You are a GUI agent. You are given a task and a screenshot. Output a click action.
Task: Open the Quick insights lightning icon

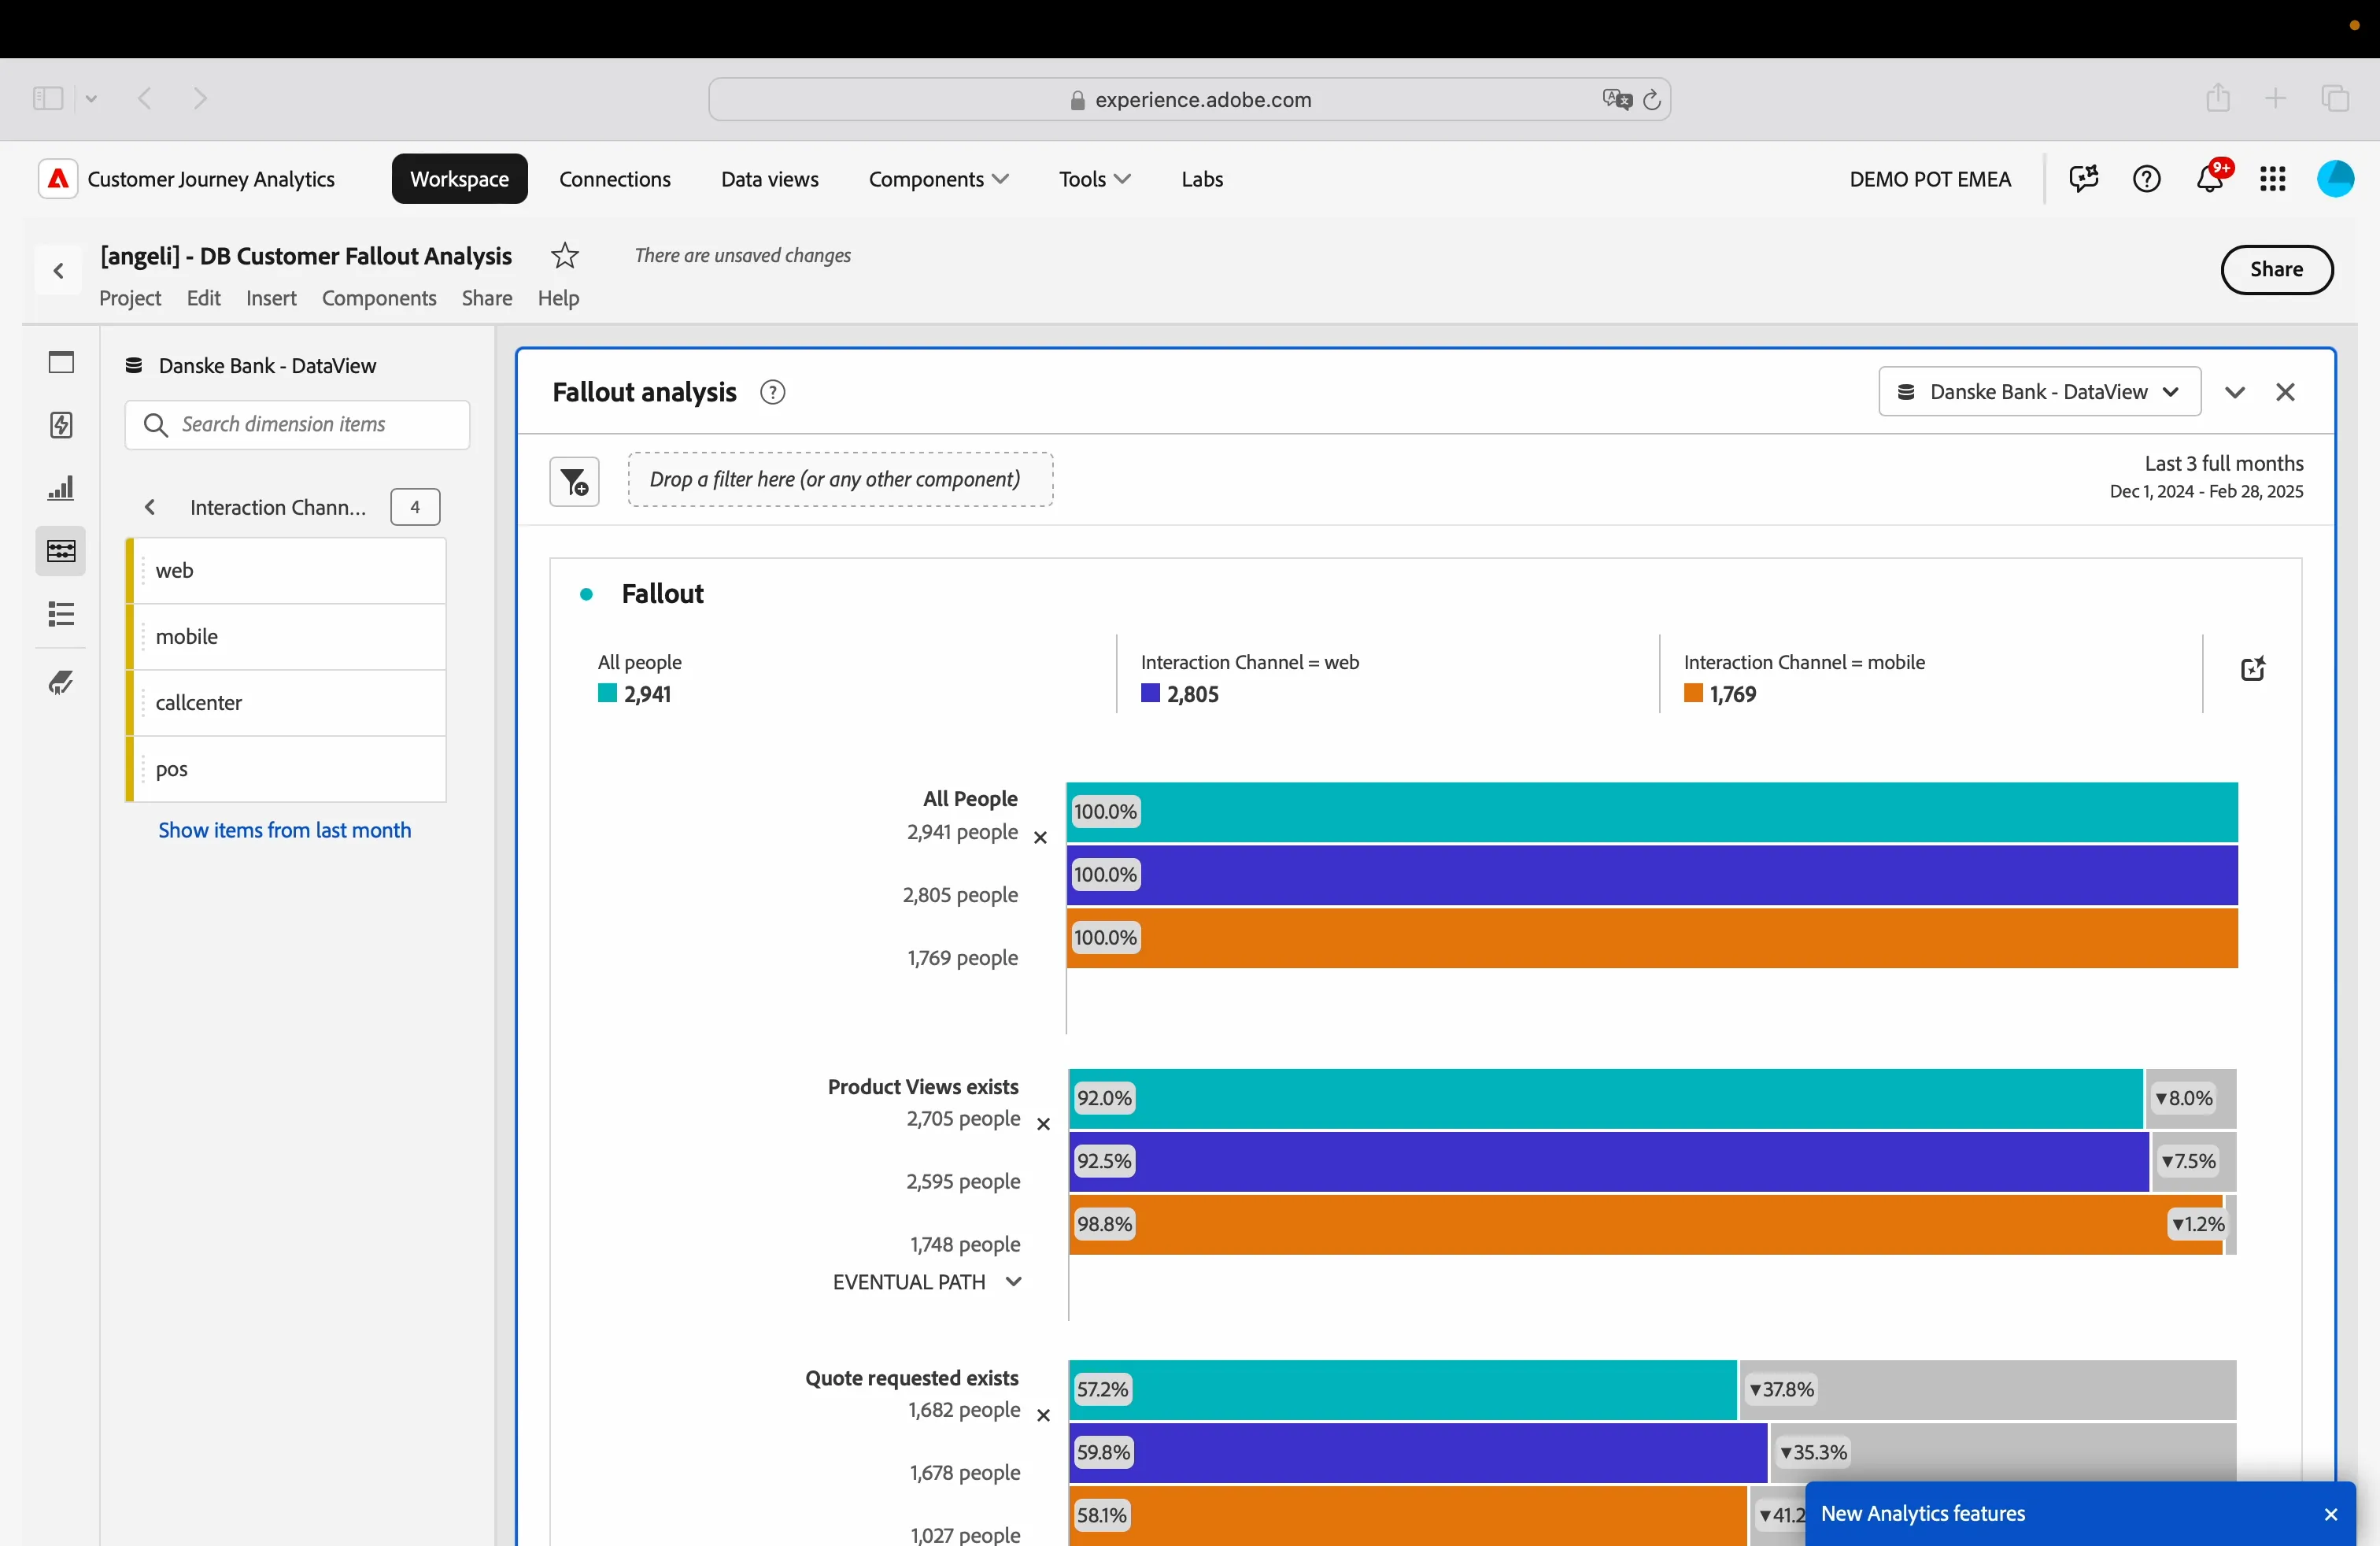click(61, 425)
